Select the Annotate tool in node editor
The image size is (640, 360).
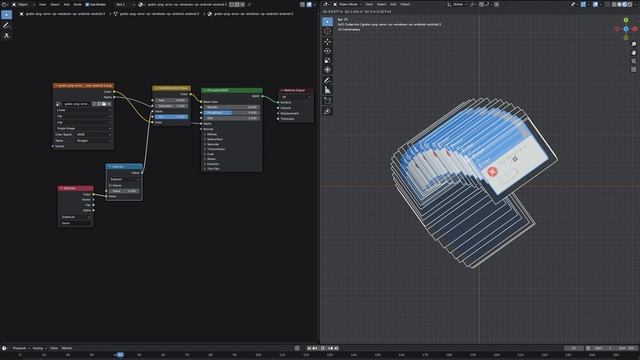[x=7, y=25]
